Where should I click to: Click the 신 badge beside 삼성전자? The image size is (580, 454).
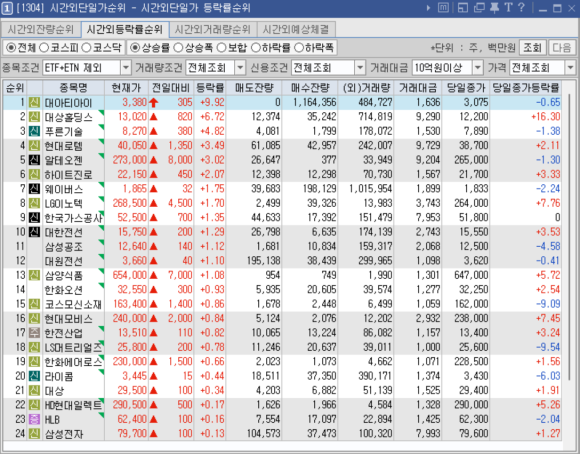point(34,433)
